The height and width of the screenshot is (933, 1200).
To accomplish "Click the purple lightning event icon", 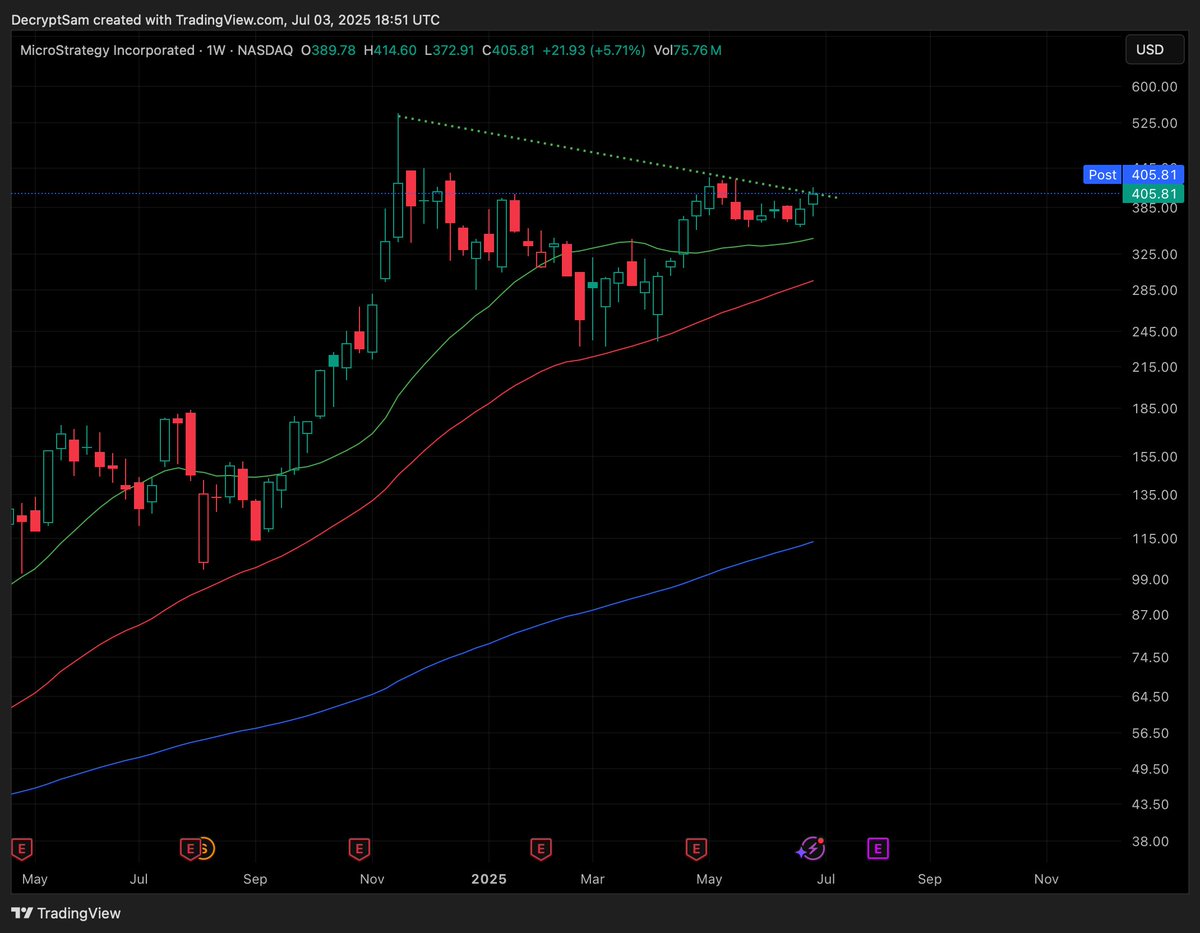I will (x=811, y=849).
